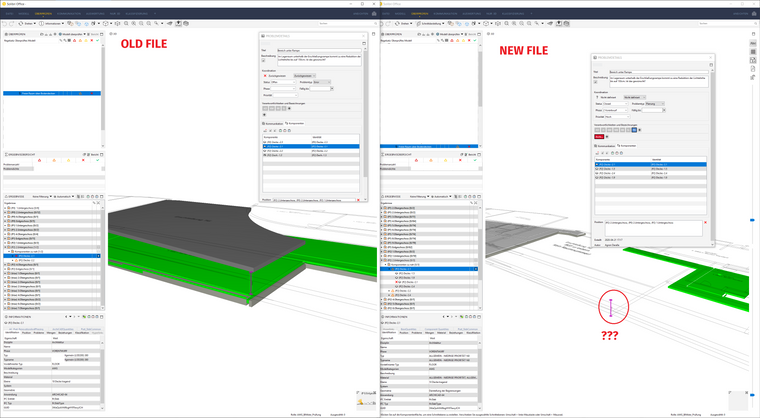The image size is (760, 418).
Task: Toggle the Beschreibung checkbox in the left Problemdetails dialog
Action: click(x=264, y=61)
